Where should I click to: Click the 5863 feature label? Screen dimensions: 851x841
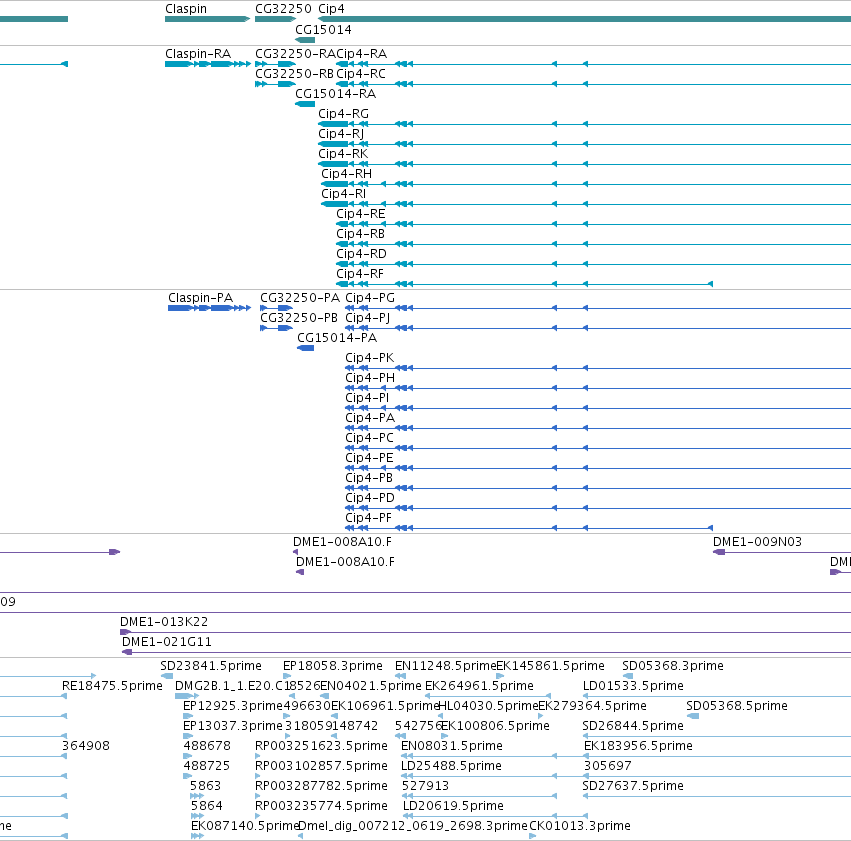pos(206,786)
